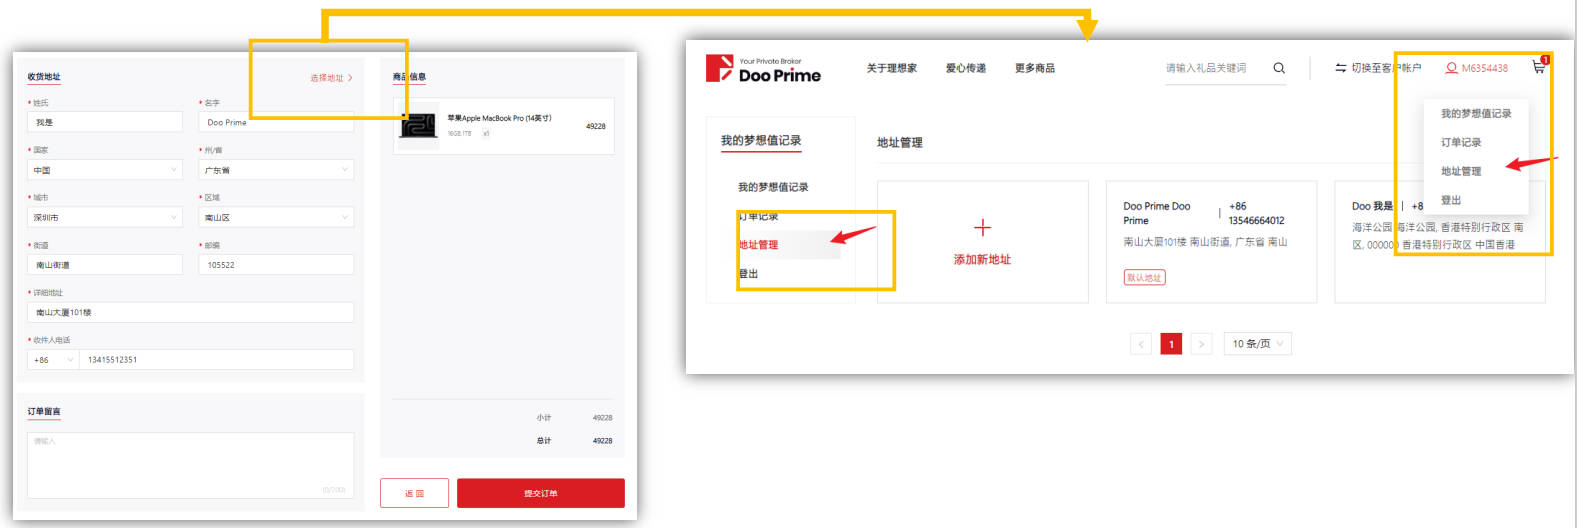This screenshot has width=1577, height=528.
Task: Click the search magnifier icon
Action: pos(1279,68)
